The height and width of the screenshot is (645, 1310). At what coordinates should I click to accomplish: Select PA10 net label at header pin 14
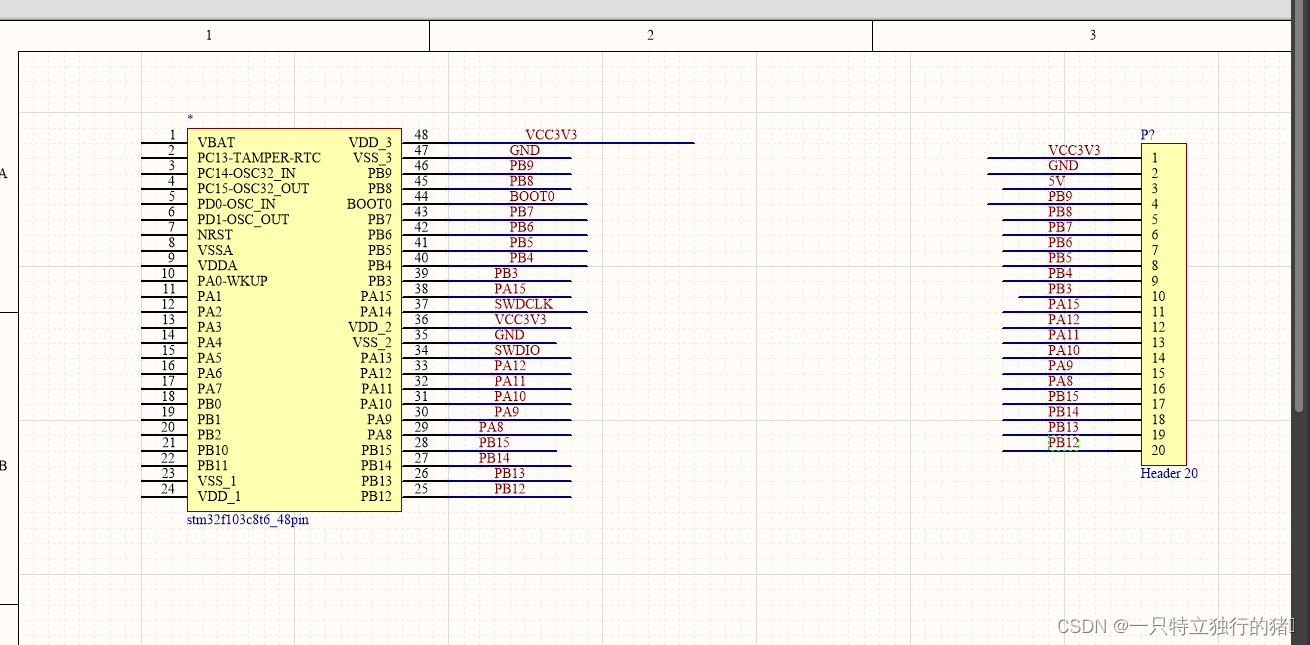point(1064,351)
